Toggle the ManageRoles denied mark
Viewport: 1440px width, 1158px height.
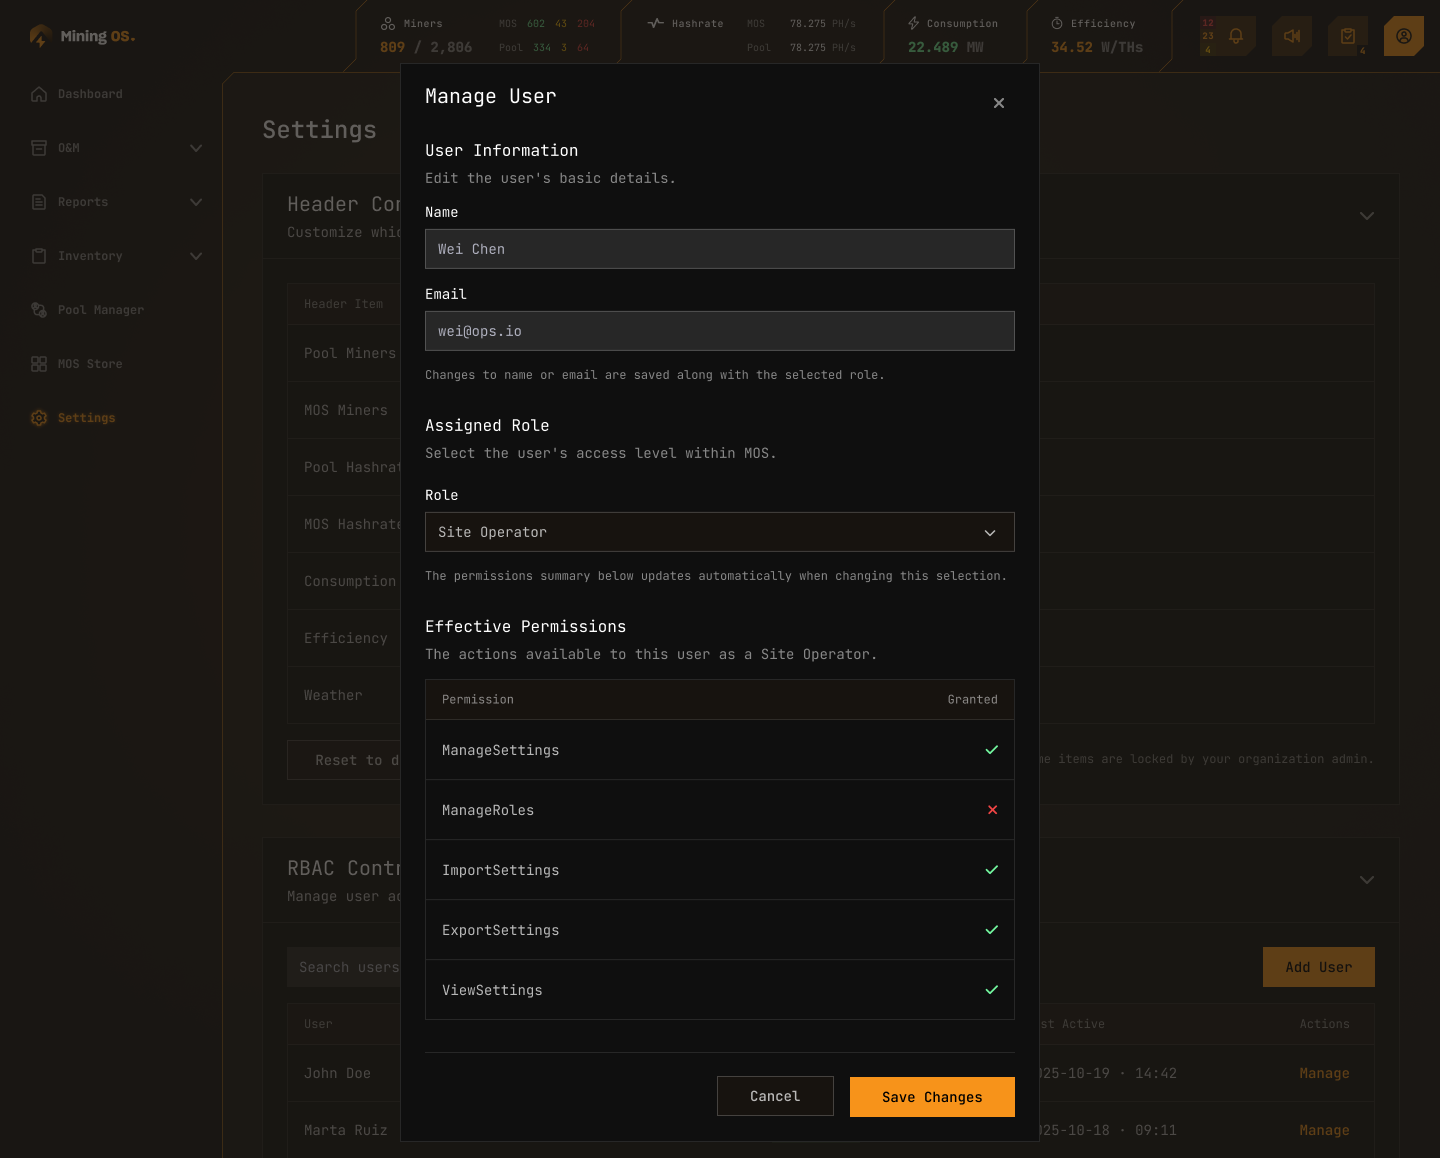(x=991, y=810)
